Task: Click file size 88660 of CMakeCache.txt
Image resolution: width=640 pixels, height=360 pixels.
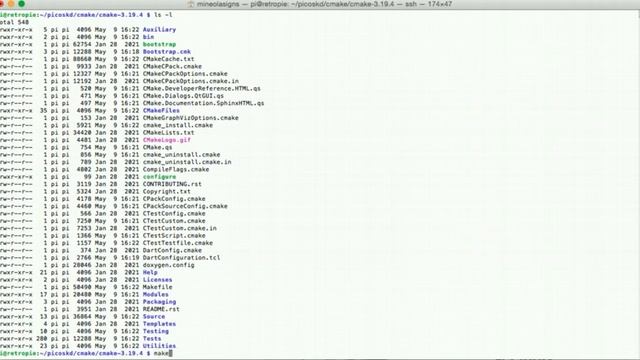Action: point(82,59)
